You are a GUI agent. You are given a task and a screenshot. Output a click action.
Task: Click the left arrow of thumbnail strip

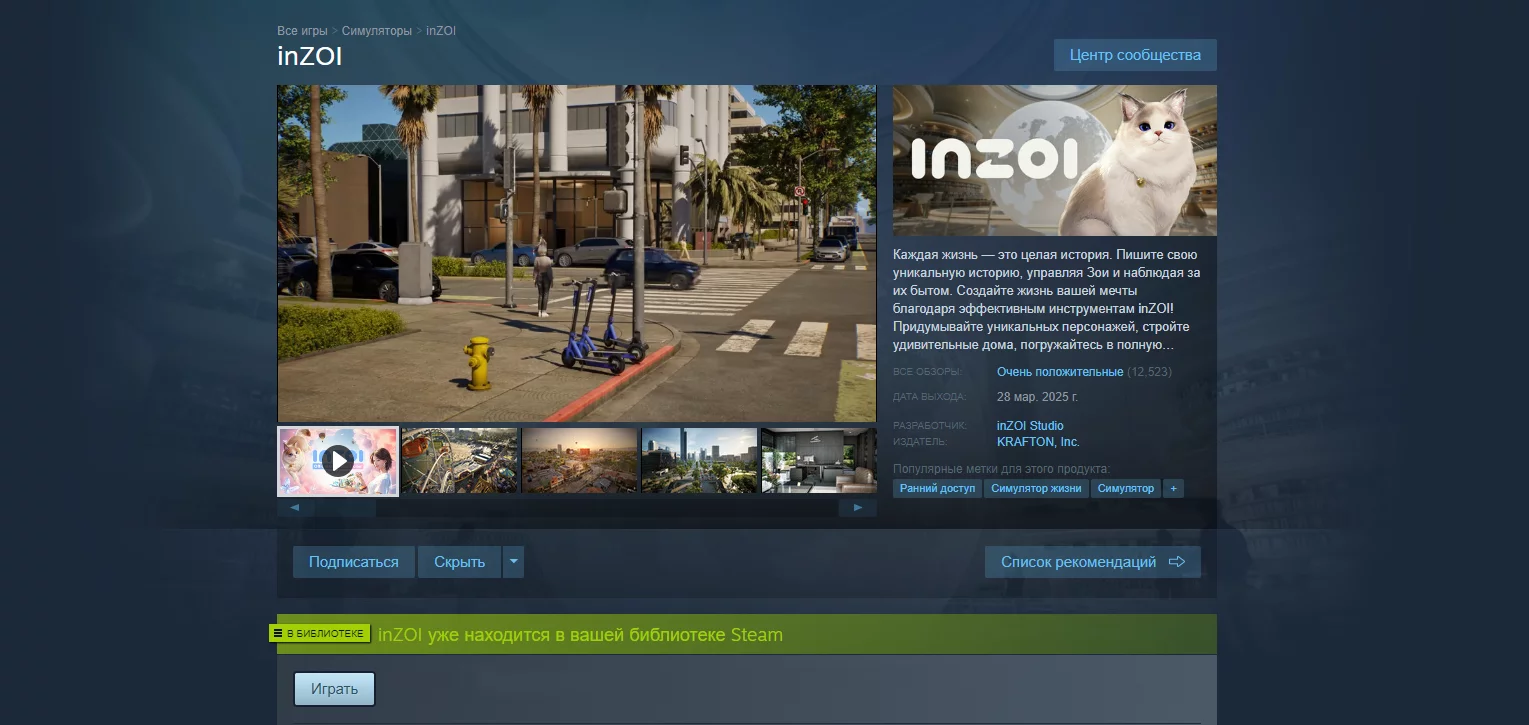click(294, 508)
